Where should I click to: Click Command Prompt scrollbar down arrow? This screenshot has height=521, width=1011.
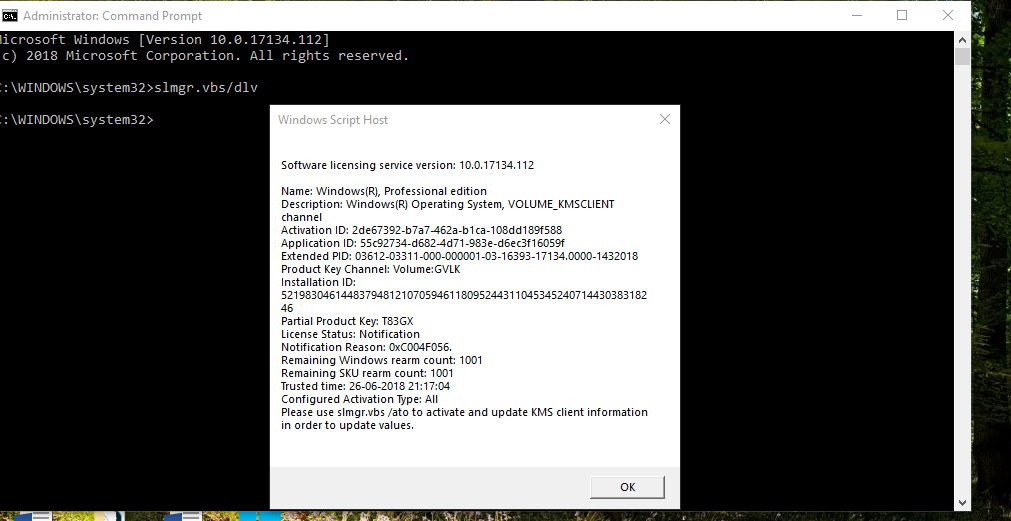tap(963, 502)
